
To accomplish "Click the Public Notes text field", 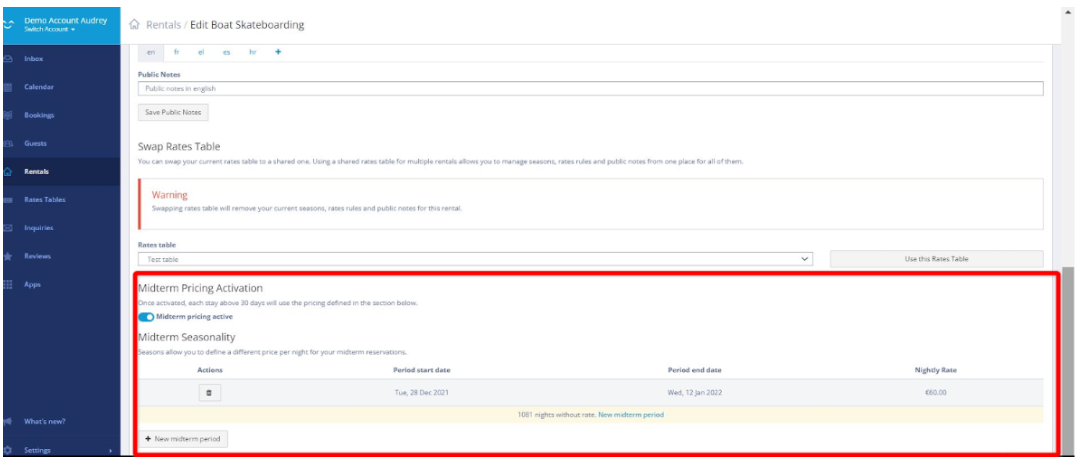I will (590, 89).
